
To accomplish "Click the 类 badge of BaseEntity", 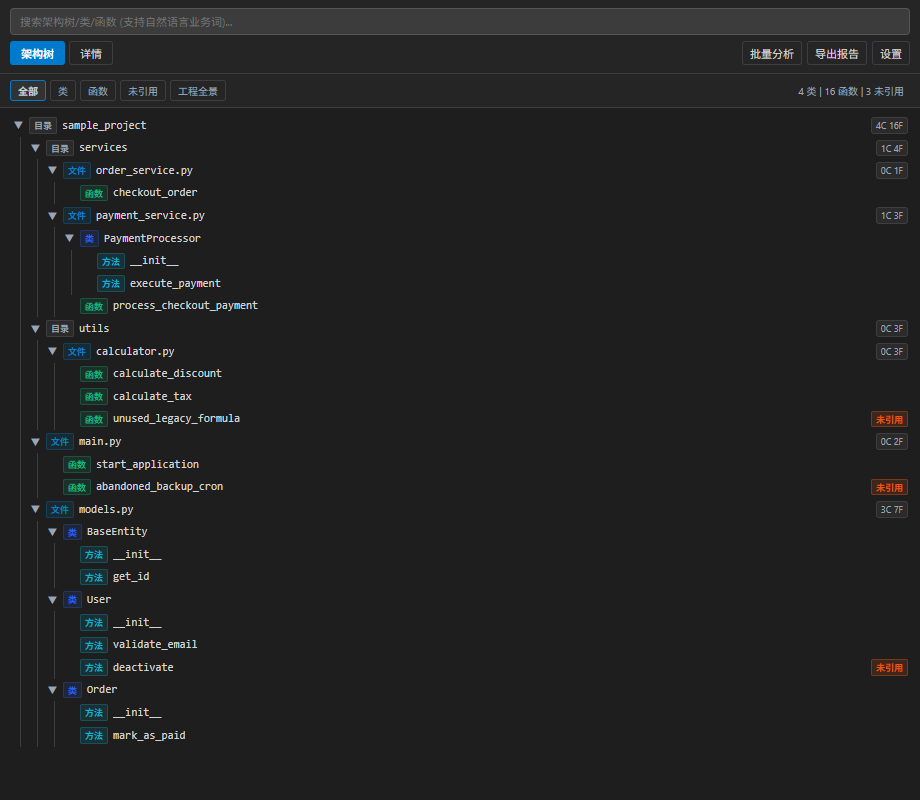I will [x=72, y=532].
